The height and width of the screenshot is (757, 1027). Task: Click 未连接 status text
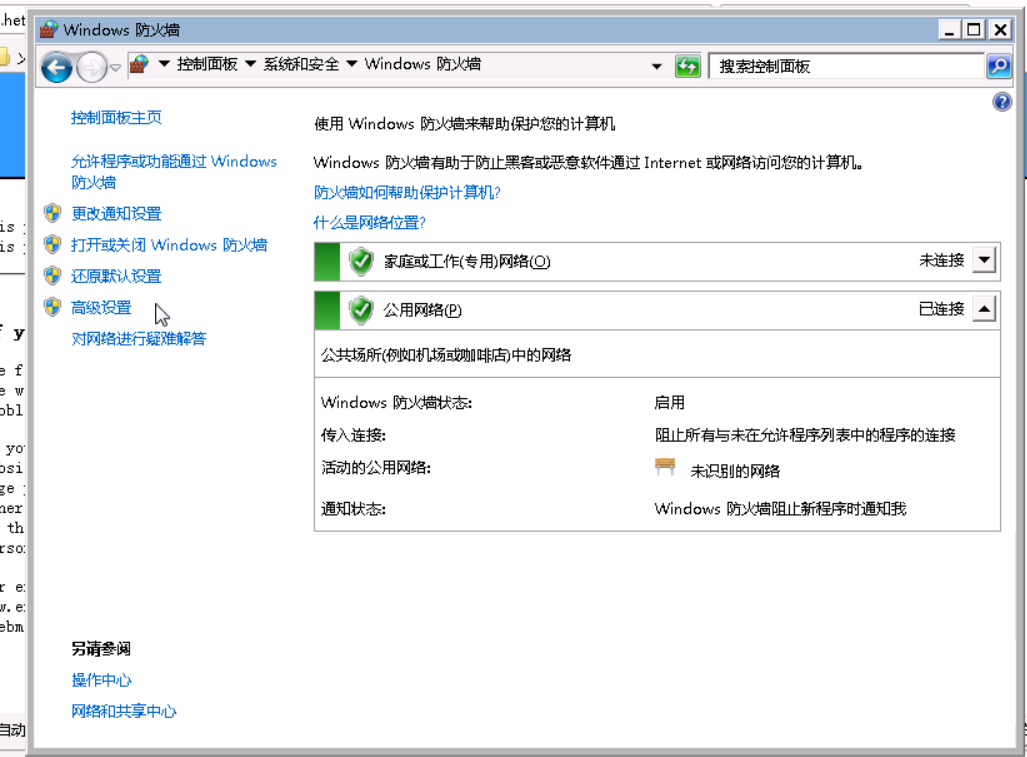point(941,261)
